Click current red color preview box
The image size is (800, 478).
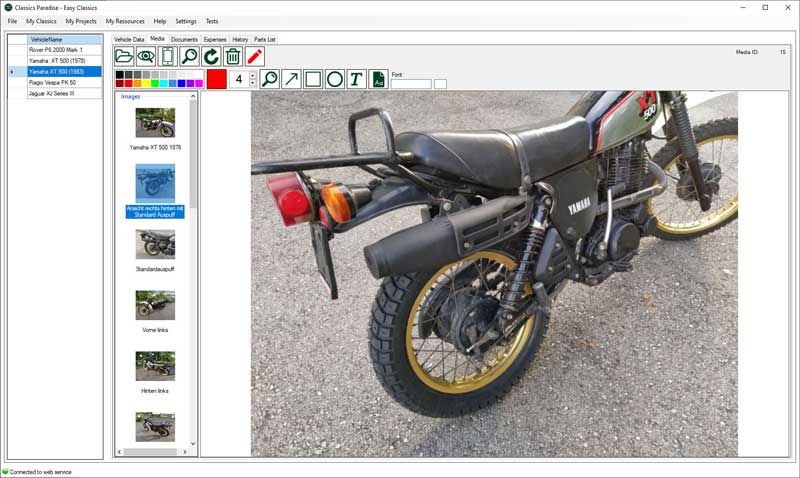(216, 79)
